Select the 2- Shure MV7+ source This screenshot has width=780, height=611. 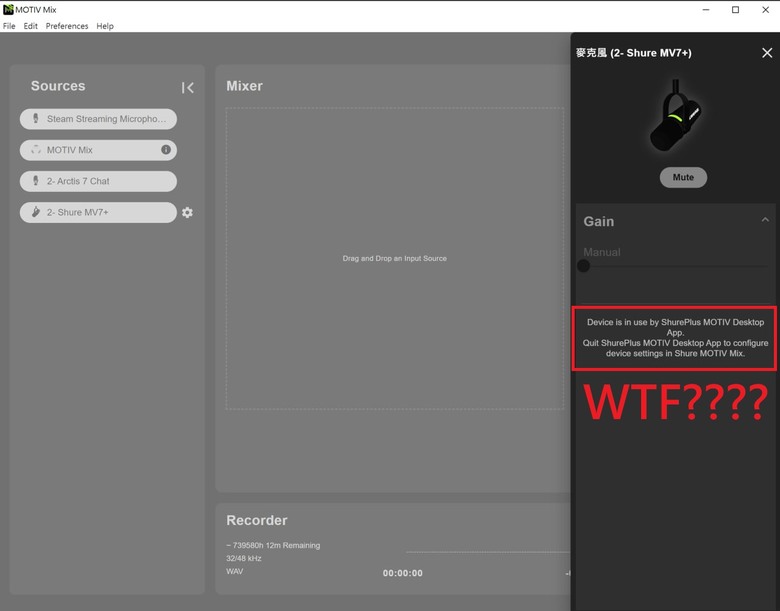[98, 212]
